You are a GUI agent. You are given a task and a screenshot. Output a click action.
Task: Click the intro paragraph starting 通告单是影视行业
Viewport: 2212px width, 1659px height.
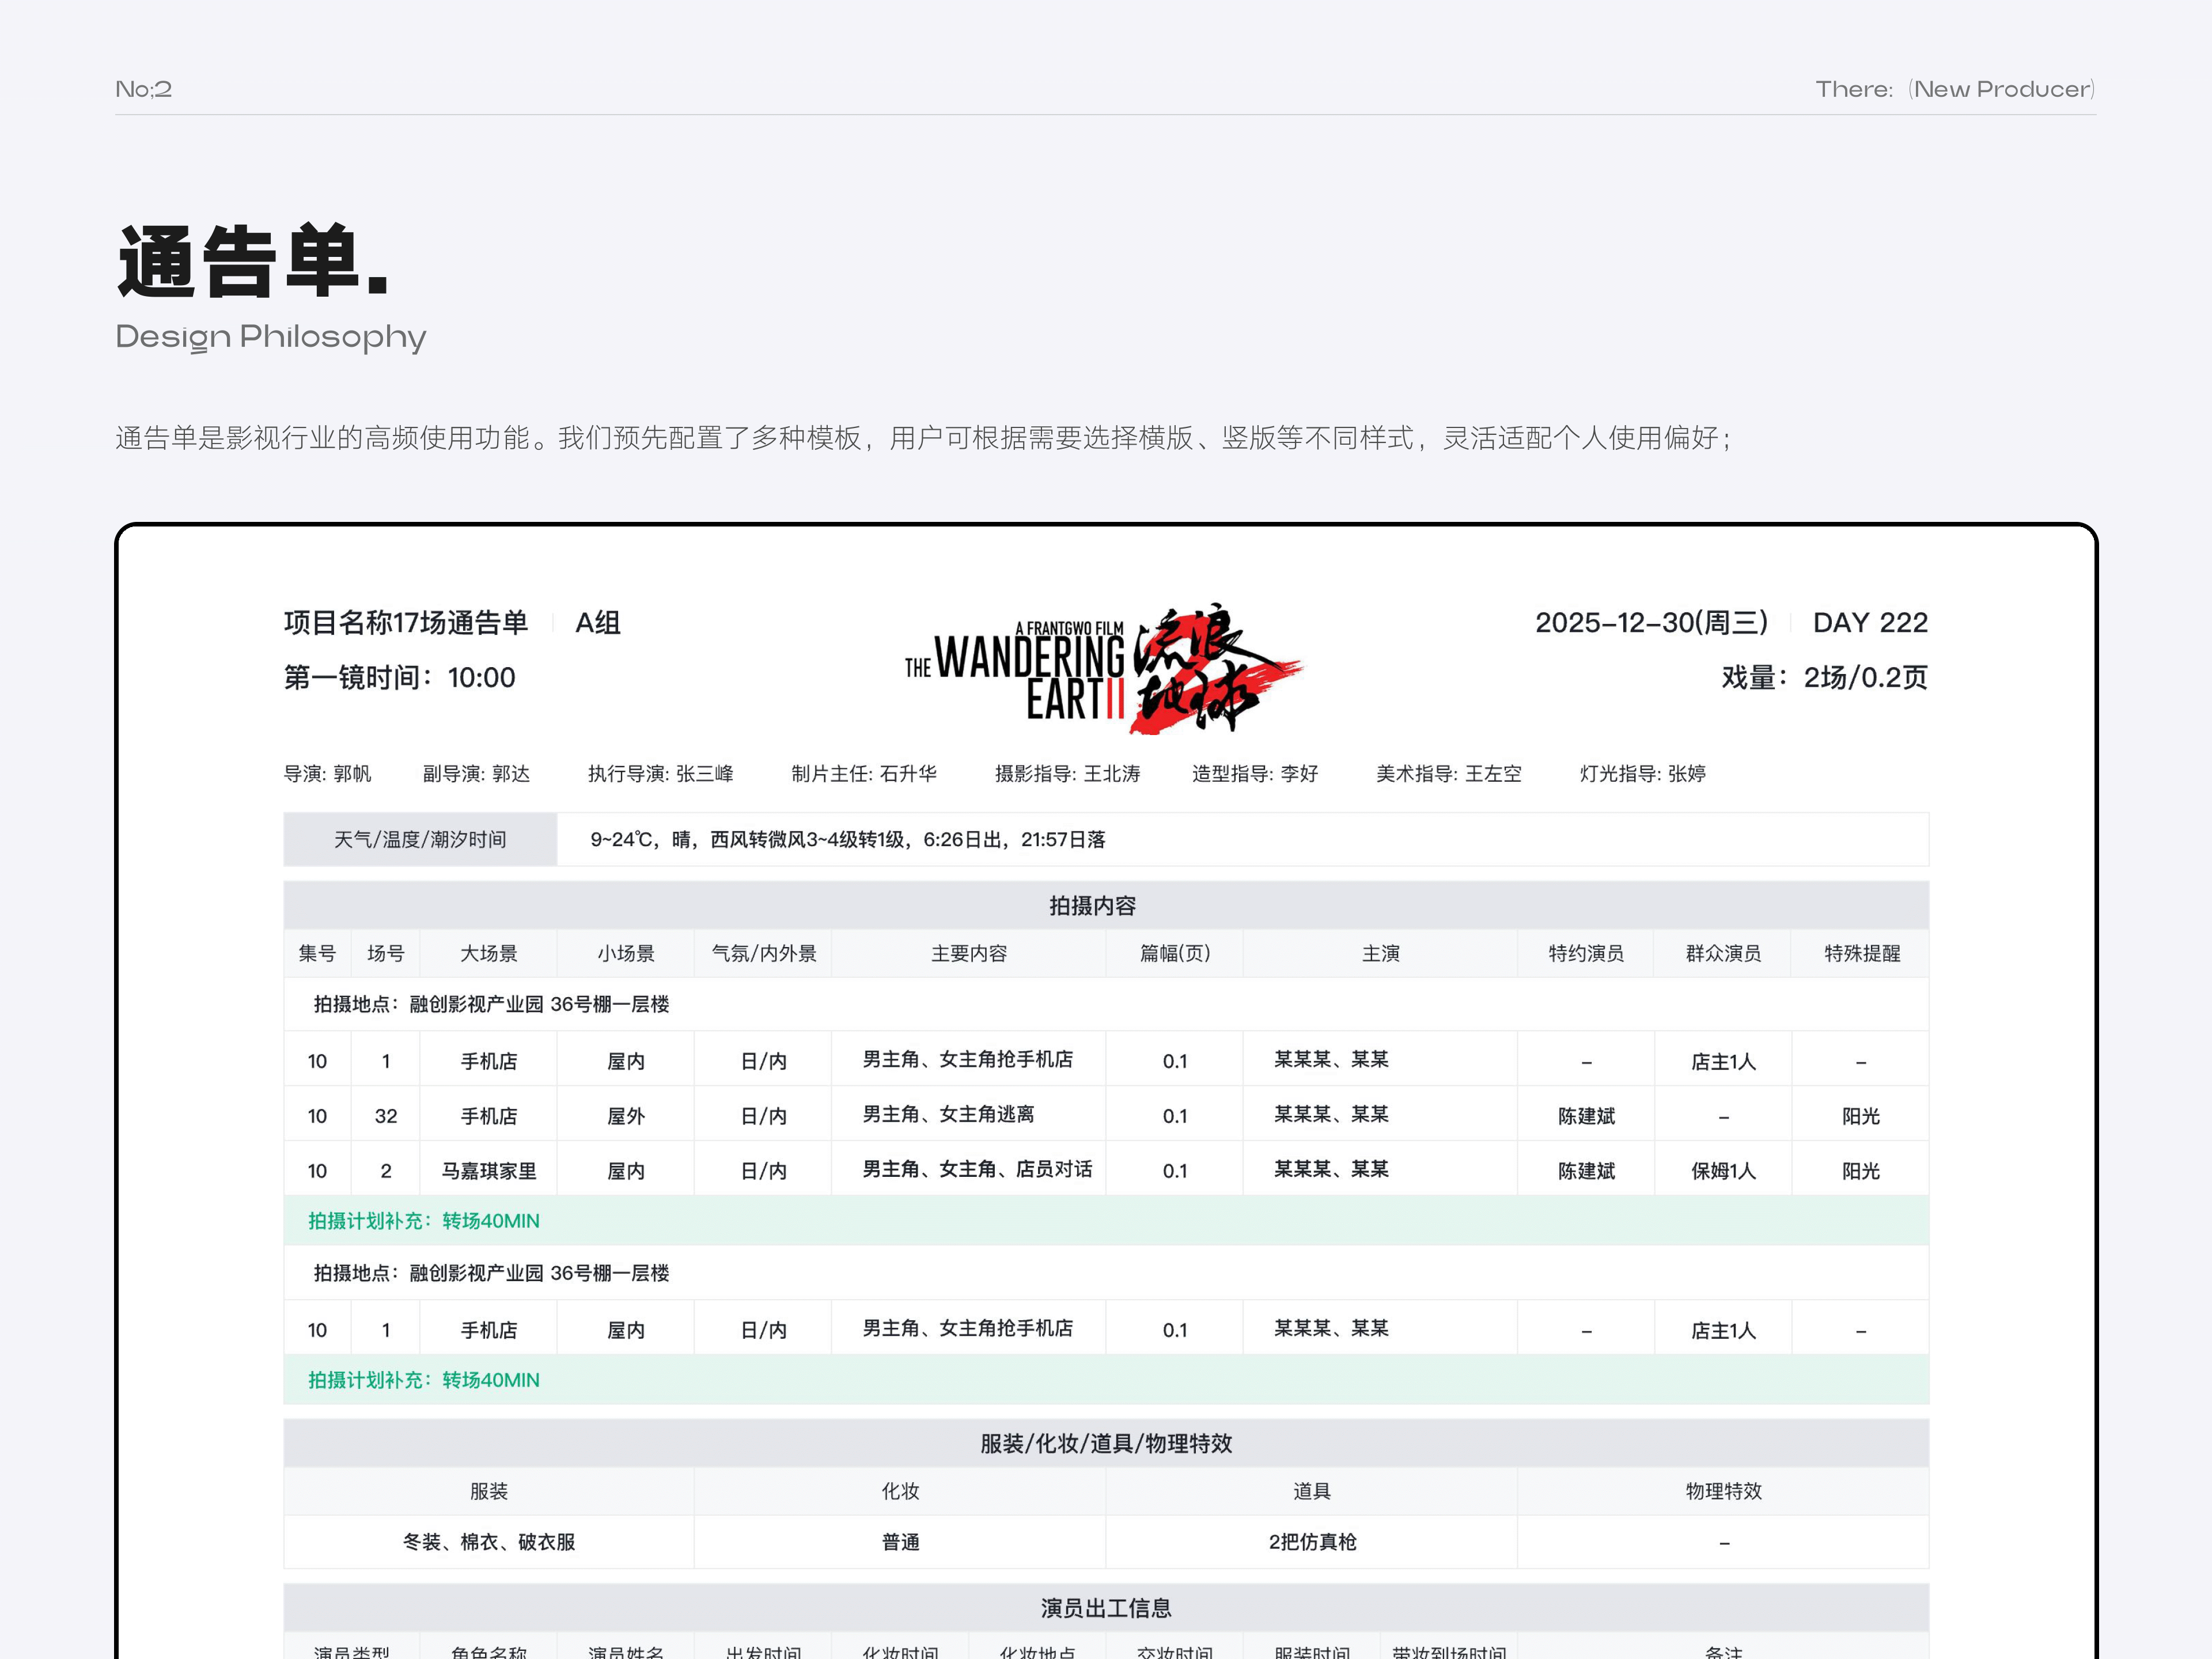click(924, 438)
